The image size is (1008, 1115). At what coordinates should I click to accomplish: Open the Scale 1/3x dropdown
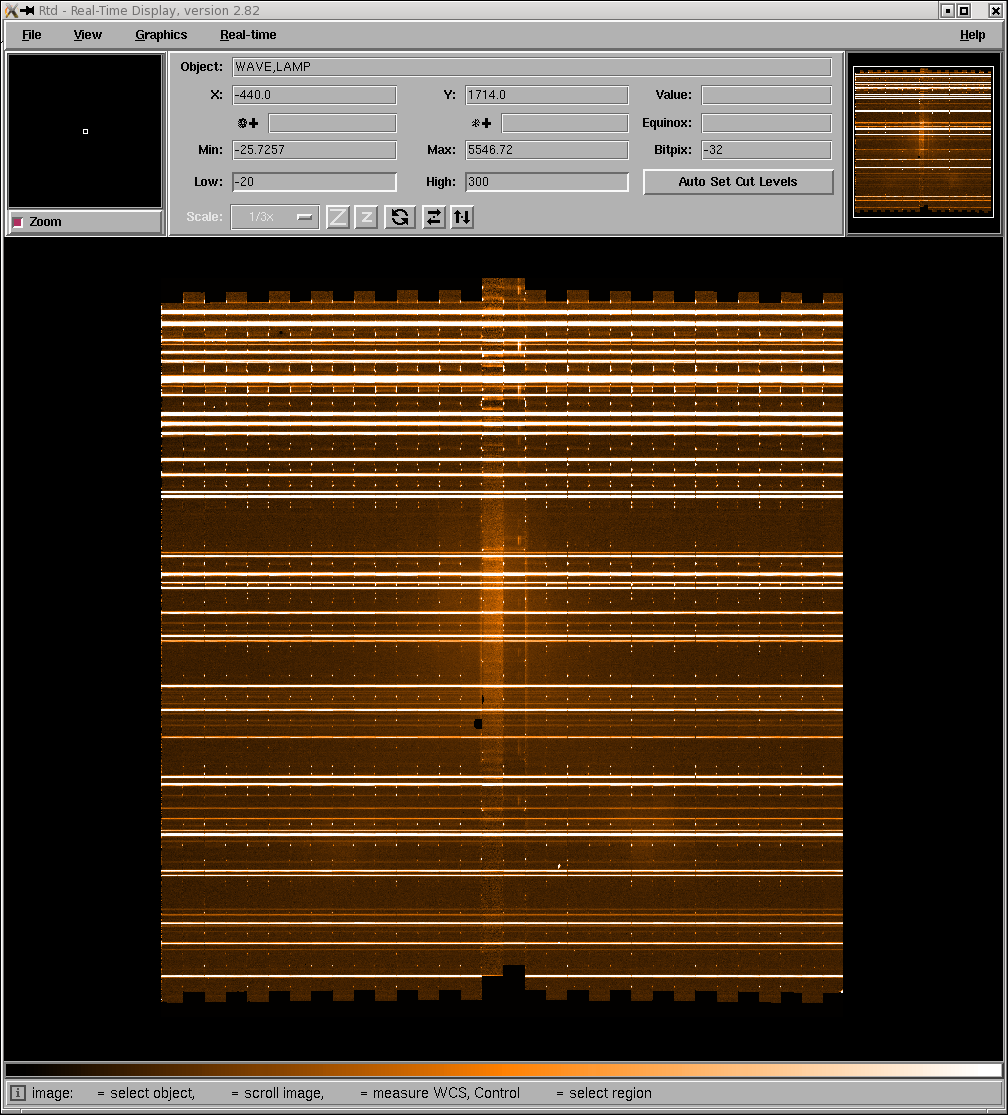[x=275, y=217]
